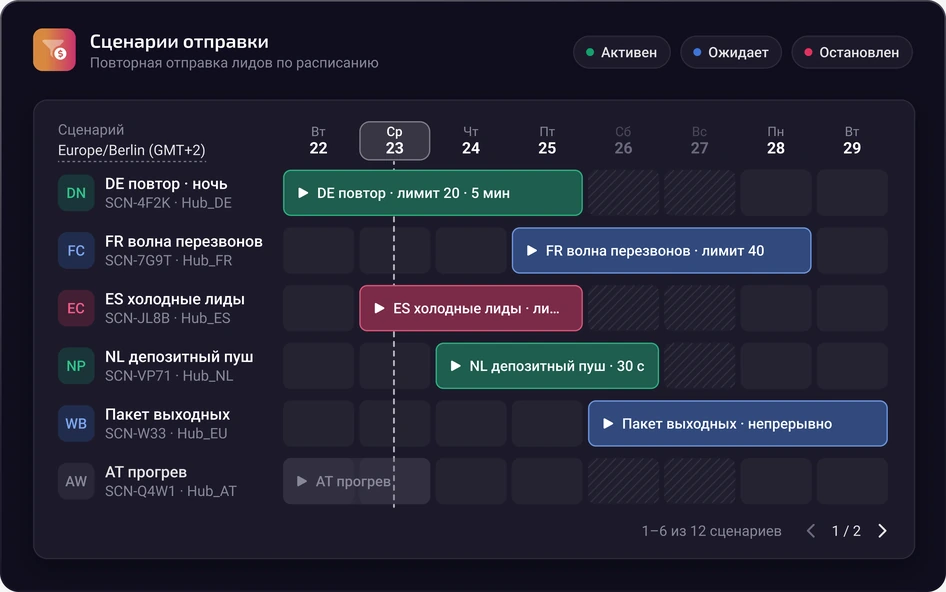Toggle the Остановлен status filter
Viewport: 946px width, 592px height.
coord(851,53)
